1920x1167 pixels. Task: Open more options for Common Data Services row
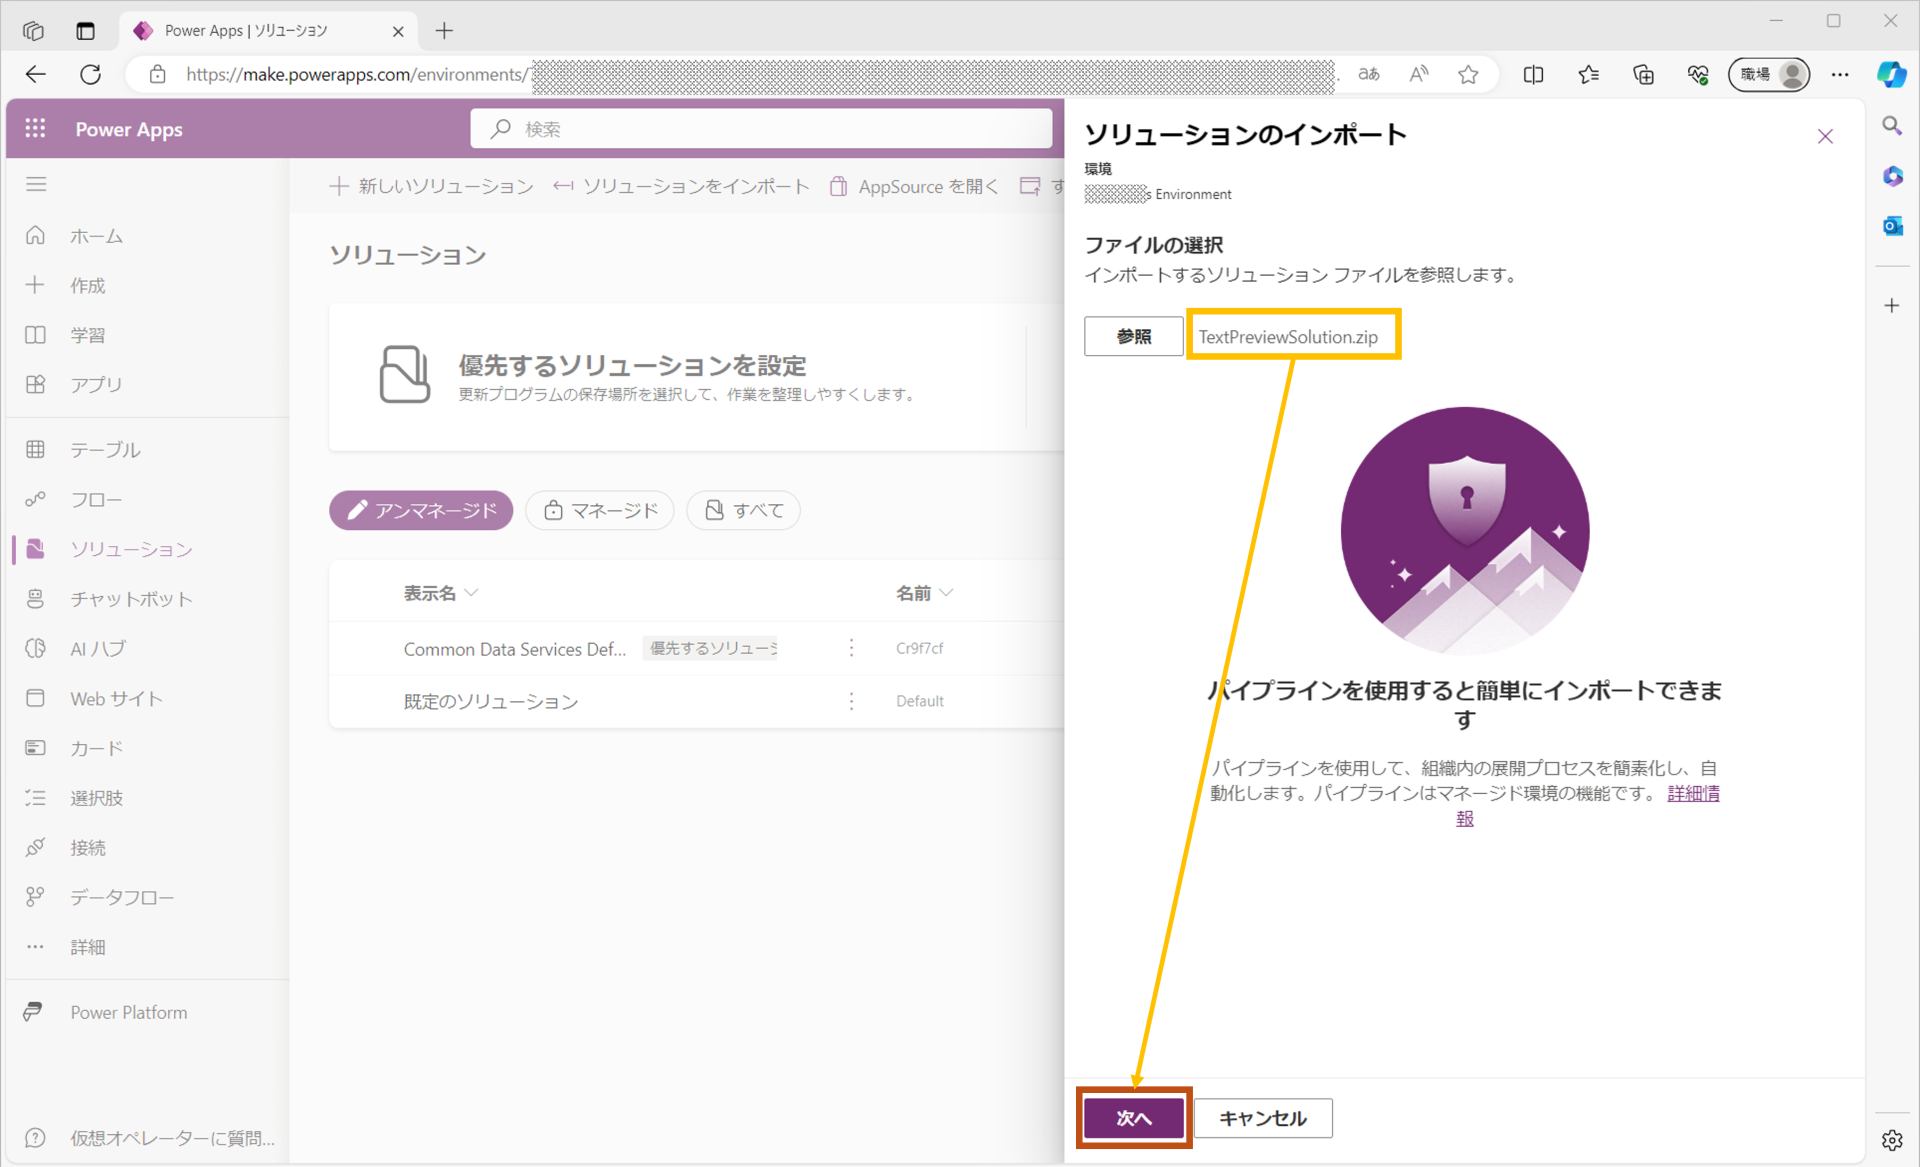tap(851, 648)
